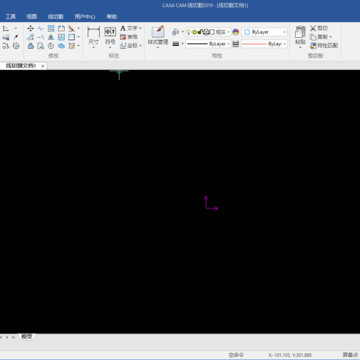Open 样式管理 style manager
Image resolution: width=360 pixels, height=360 pixels.
[x=158, y=35]
